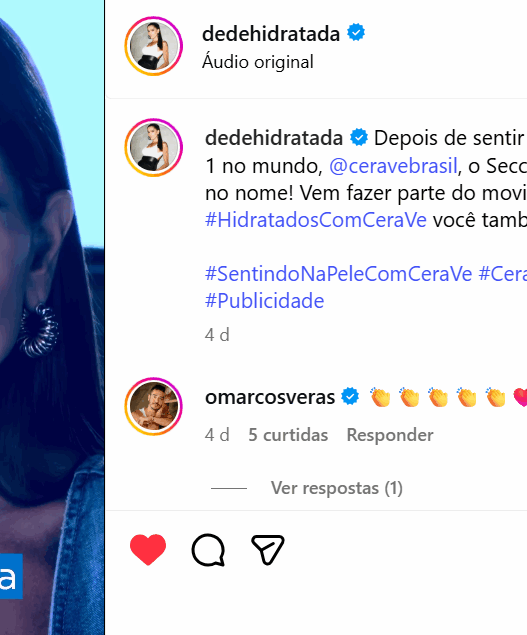Open the @ceravebrasil mention
527x635 pixels.
pyautogui.click(x=393, y=166)
